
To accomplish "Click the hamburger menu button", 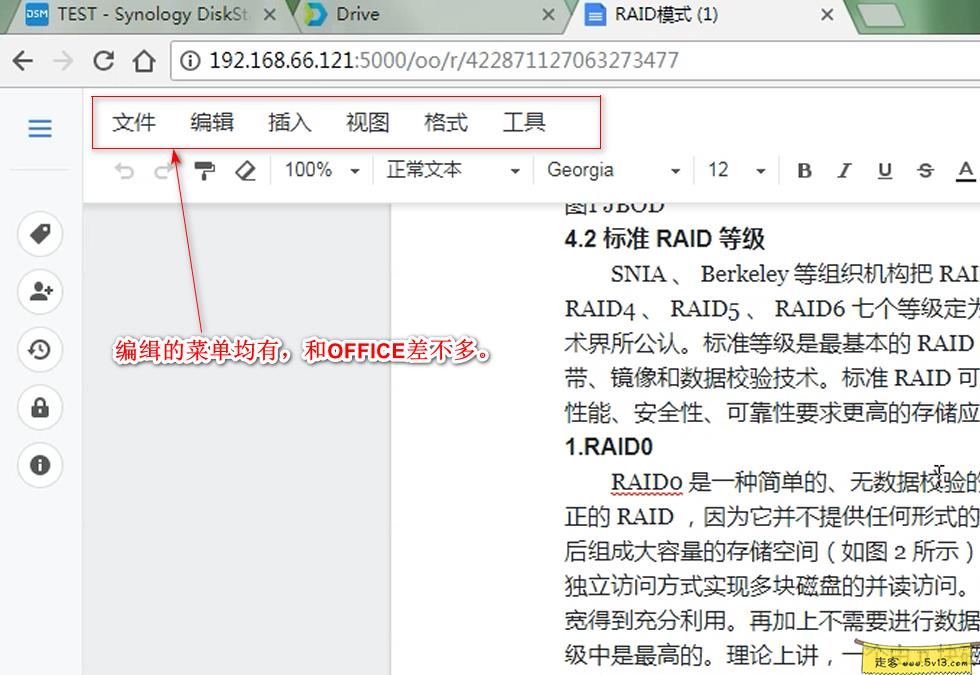I will 39,128.
